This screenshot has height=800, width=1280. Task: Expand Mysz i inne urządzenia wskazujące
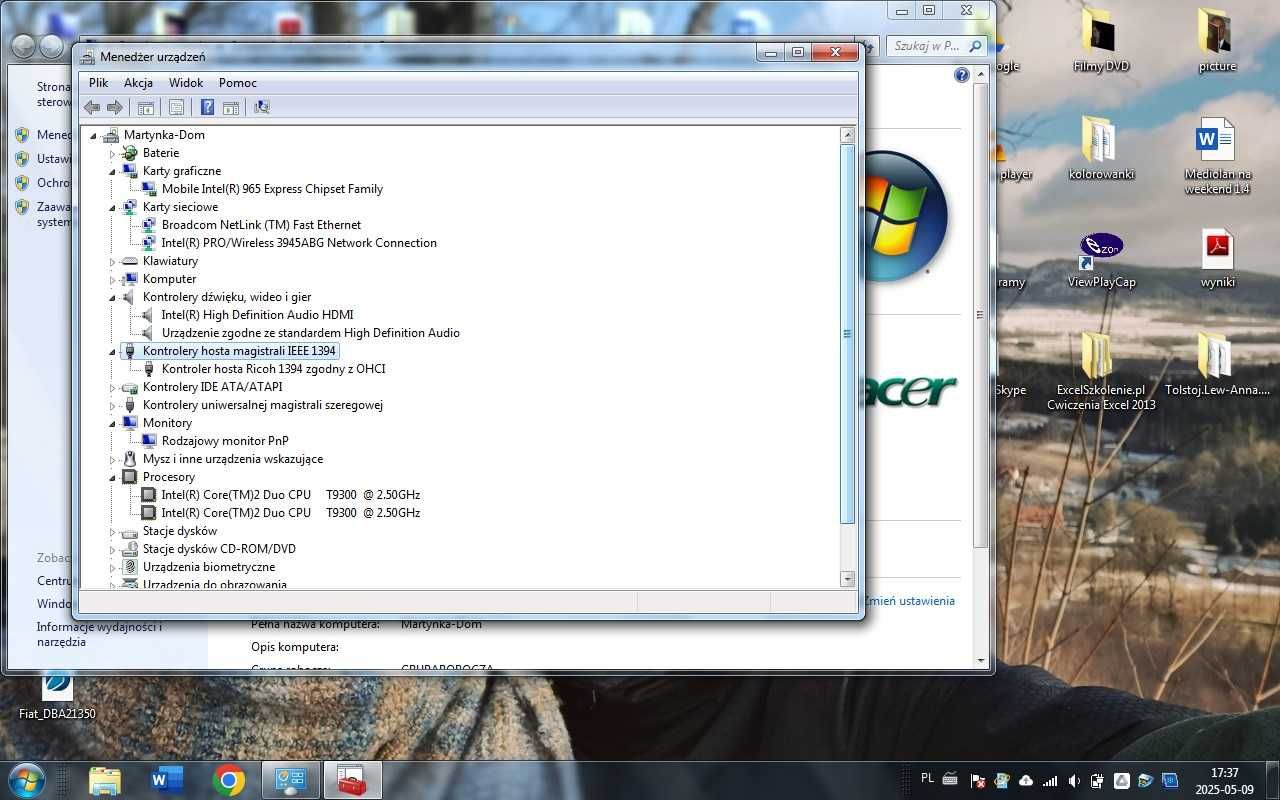tap(113, 459)
